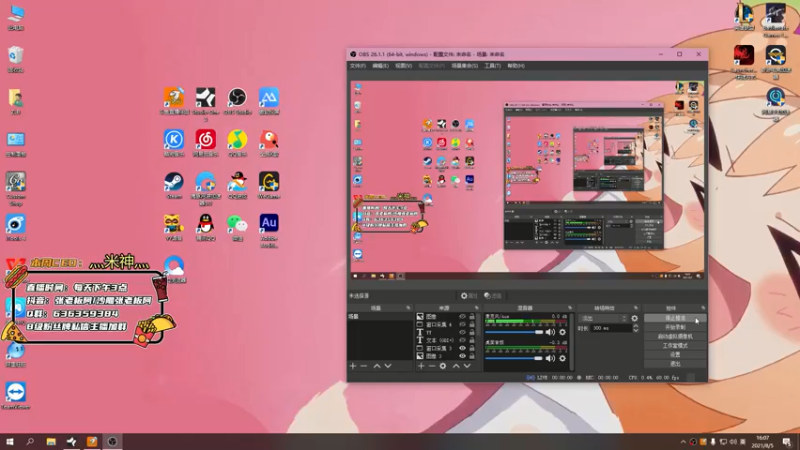
Task: Remove selected source with minus icon
Action: coord(432,366)
